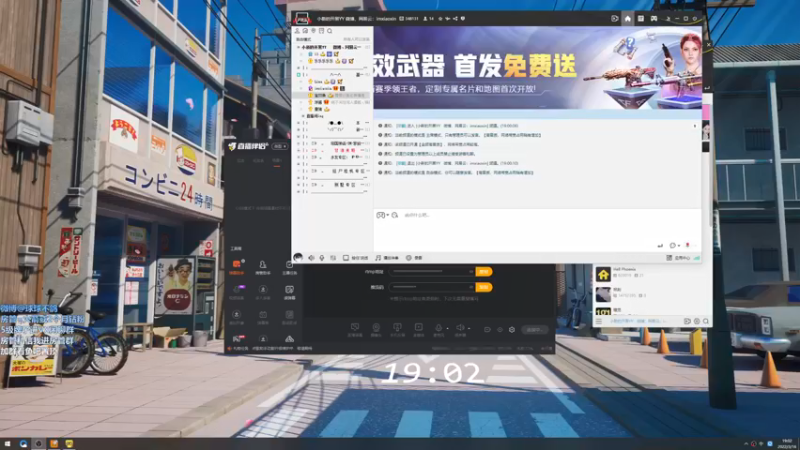Click the Home icon in YY title bar
The width and height of the screenshot is (800, 450).
point(628,18)
